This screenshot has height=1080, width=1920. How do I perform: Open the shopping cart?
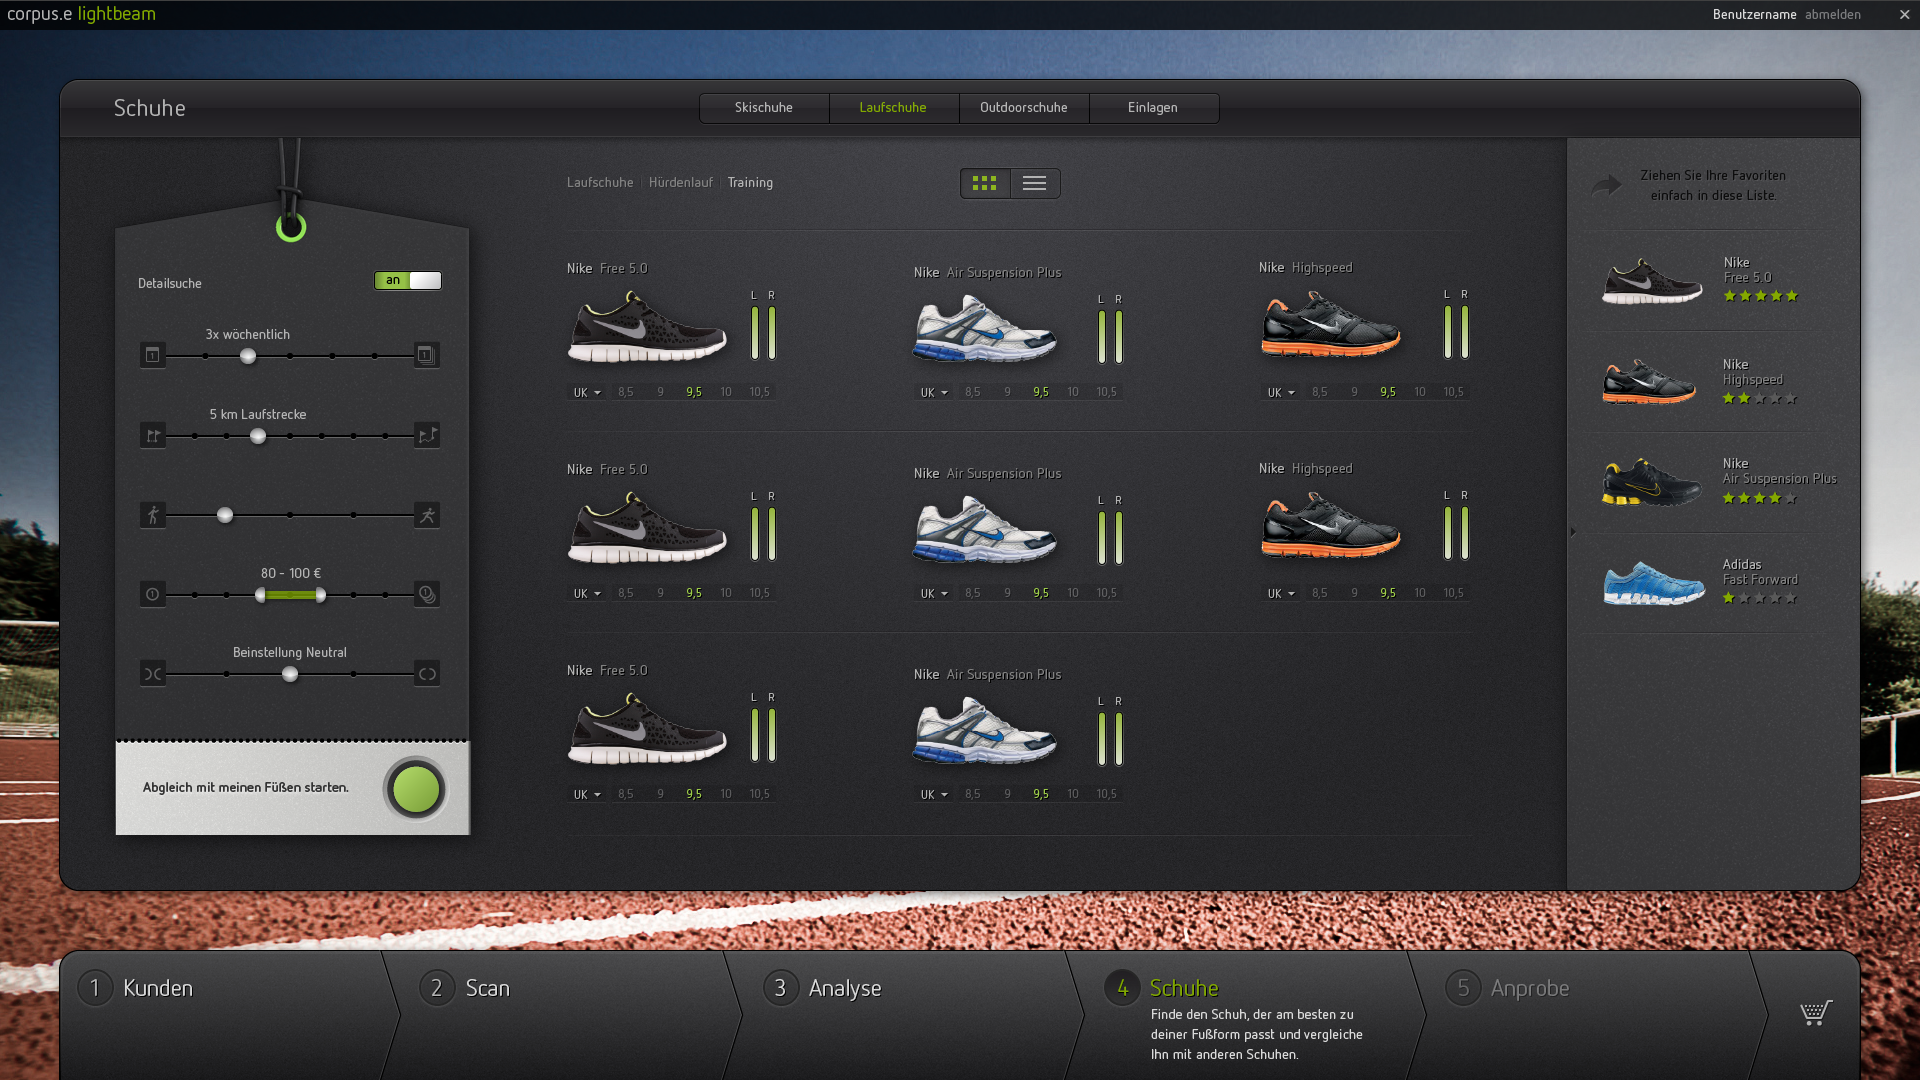pos(1815,1012)
